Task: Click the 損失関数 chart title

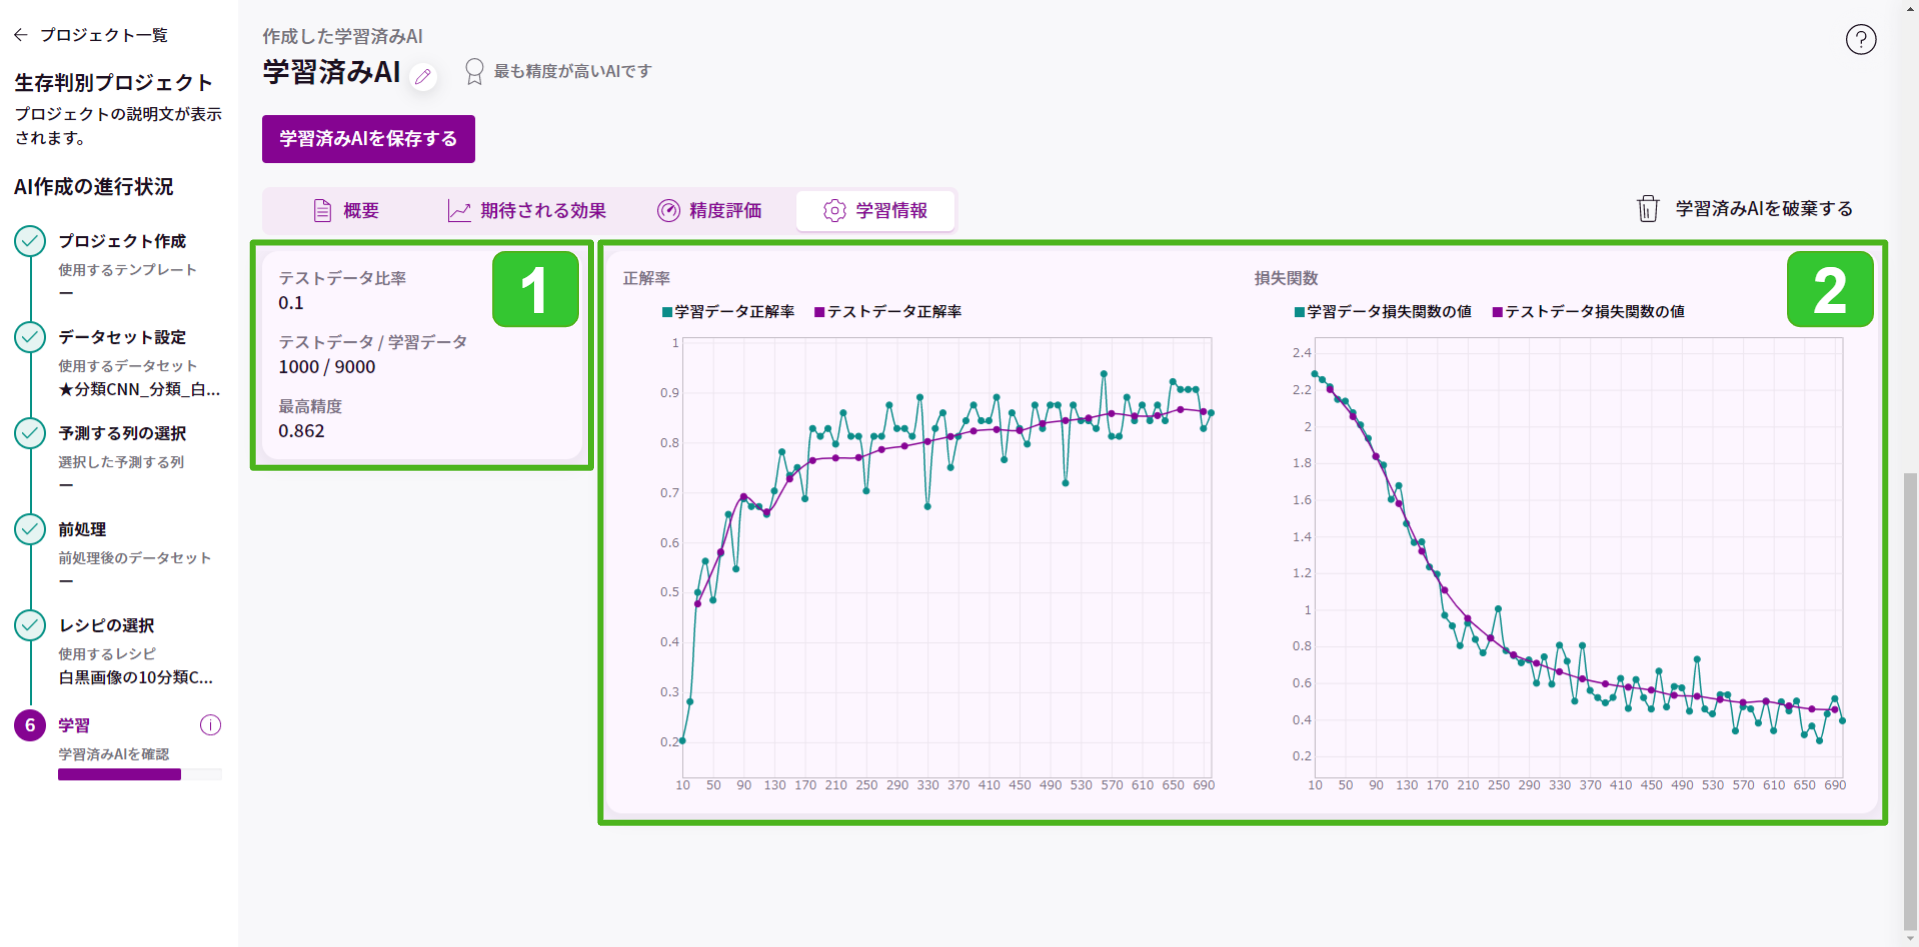Action: (1286, 278)
